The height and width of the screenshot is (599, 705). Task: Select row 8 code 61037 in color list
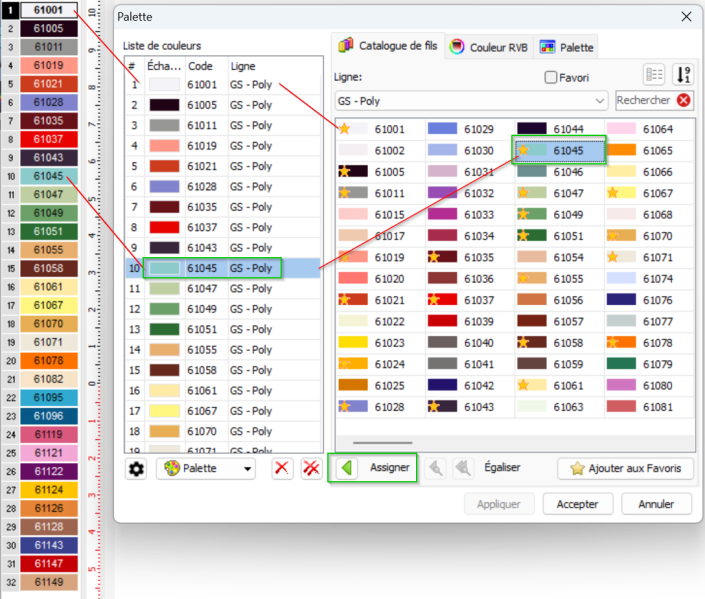click(223, 227)
